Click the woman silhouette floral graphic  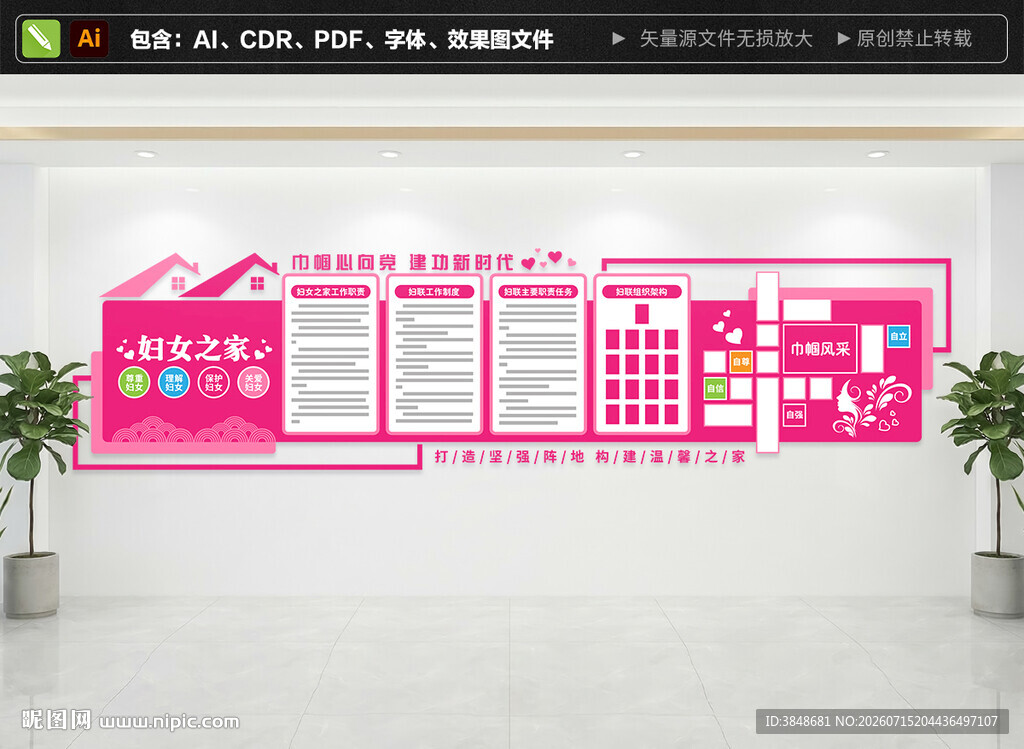871,406
